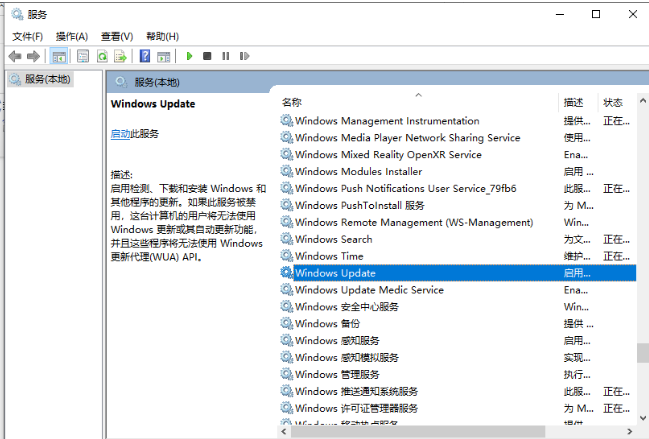
Task: Click the blue Help question mark icon
Action: (145, 56)
